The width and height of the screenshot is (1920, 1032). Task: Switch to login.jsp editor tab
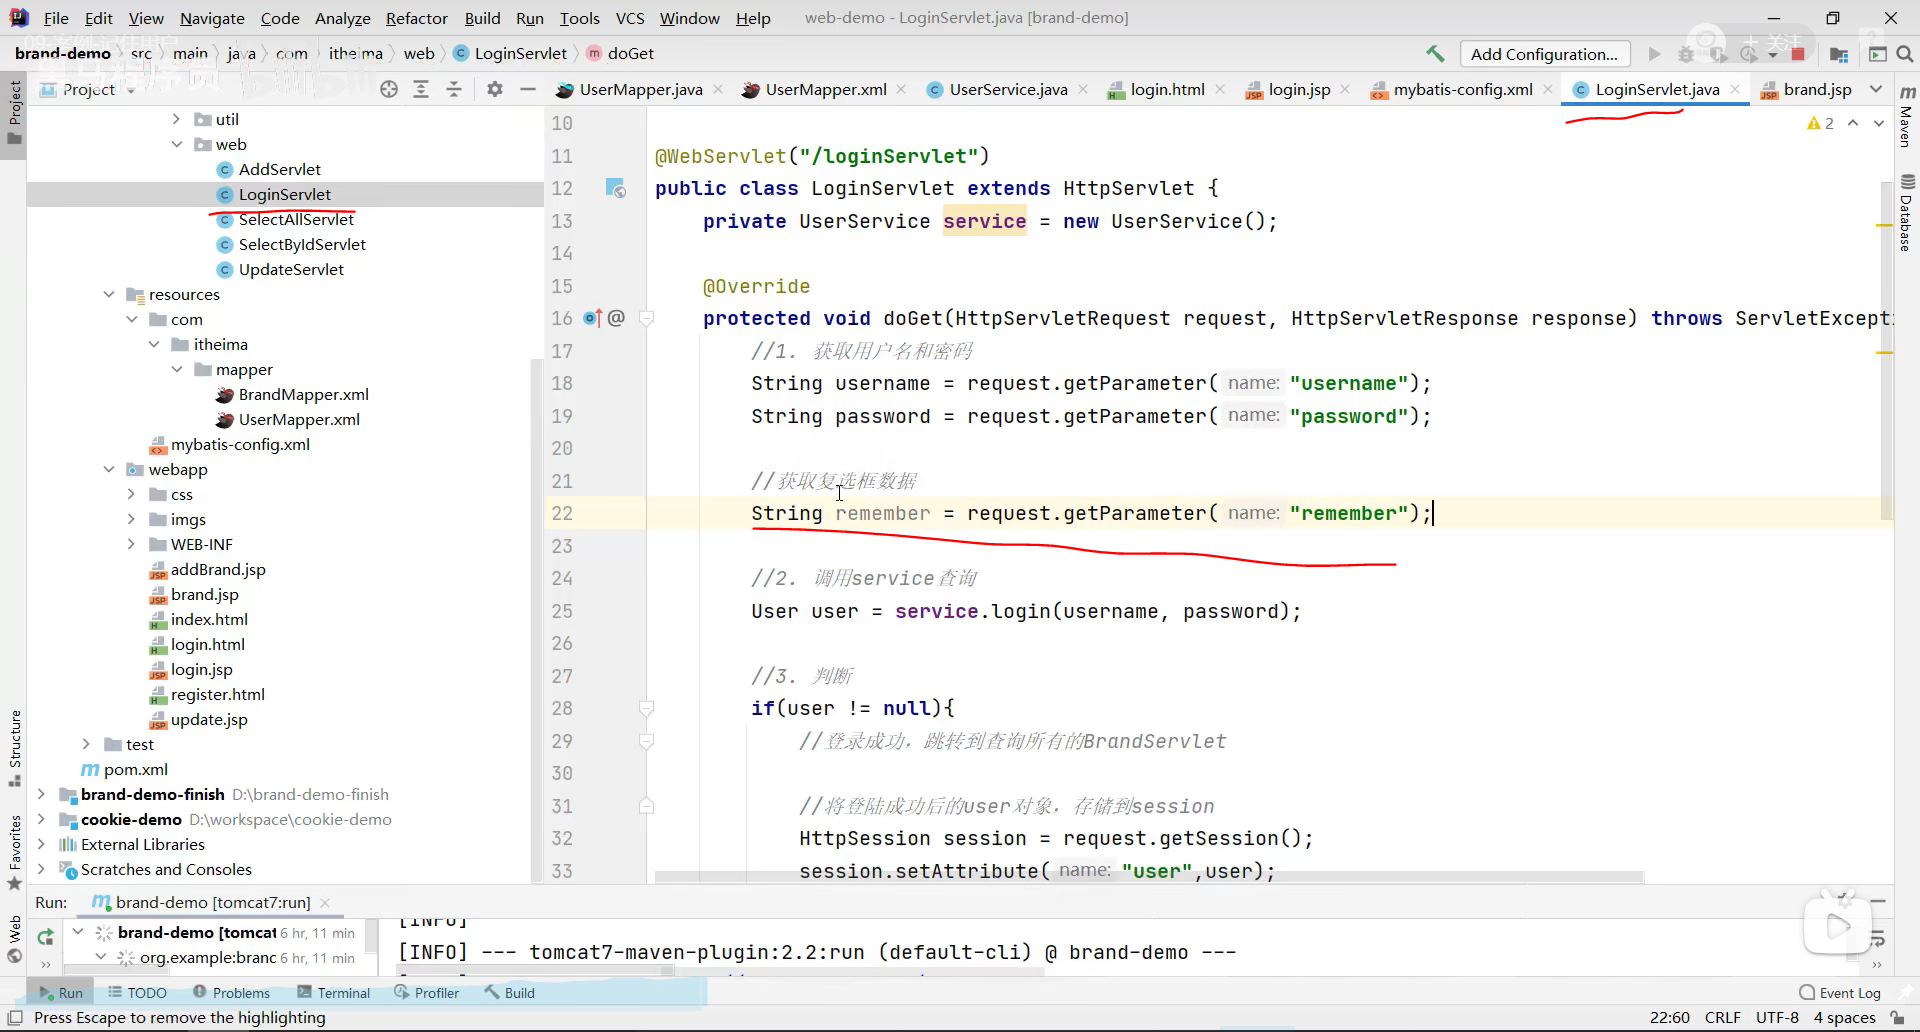1299,89
